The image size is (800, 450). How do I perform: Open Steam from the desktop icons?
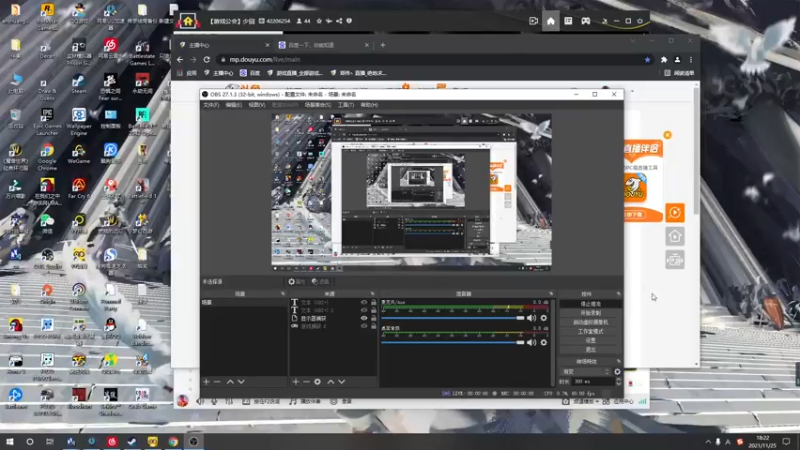[79, 84]
